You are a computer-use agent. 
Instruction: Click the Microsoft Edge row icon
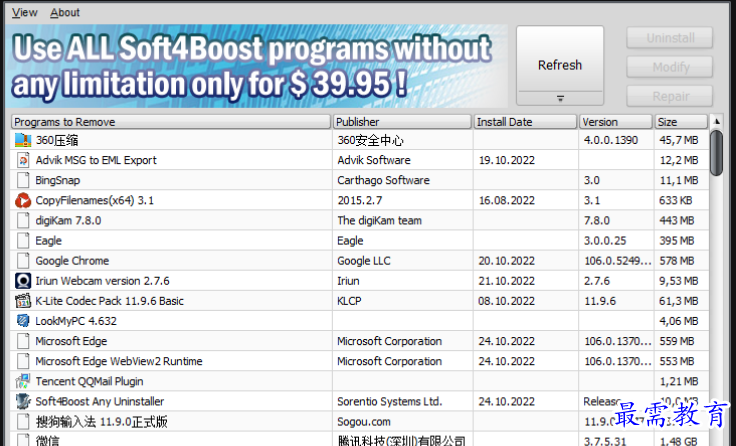click(x=23, y=341)
